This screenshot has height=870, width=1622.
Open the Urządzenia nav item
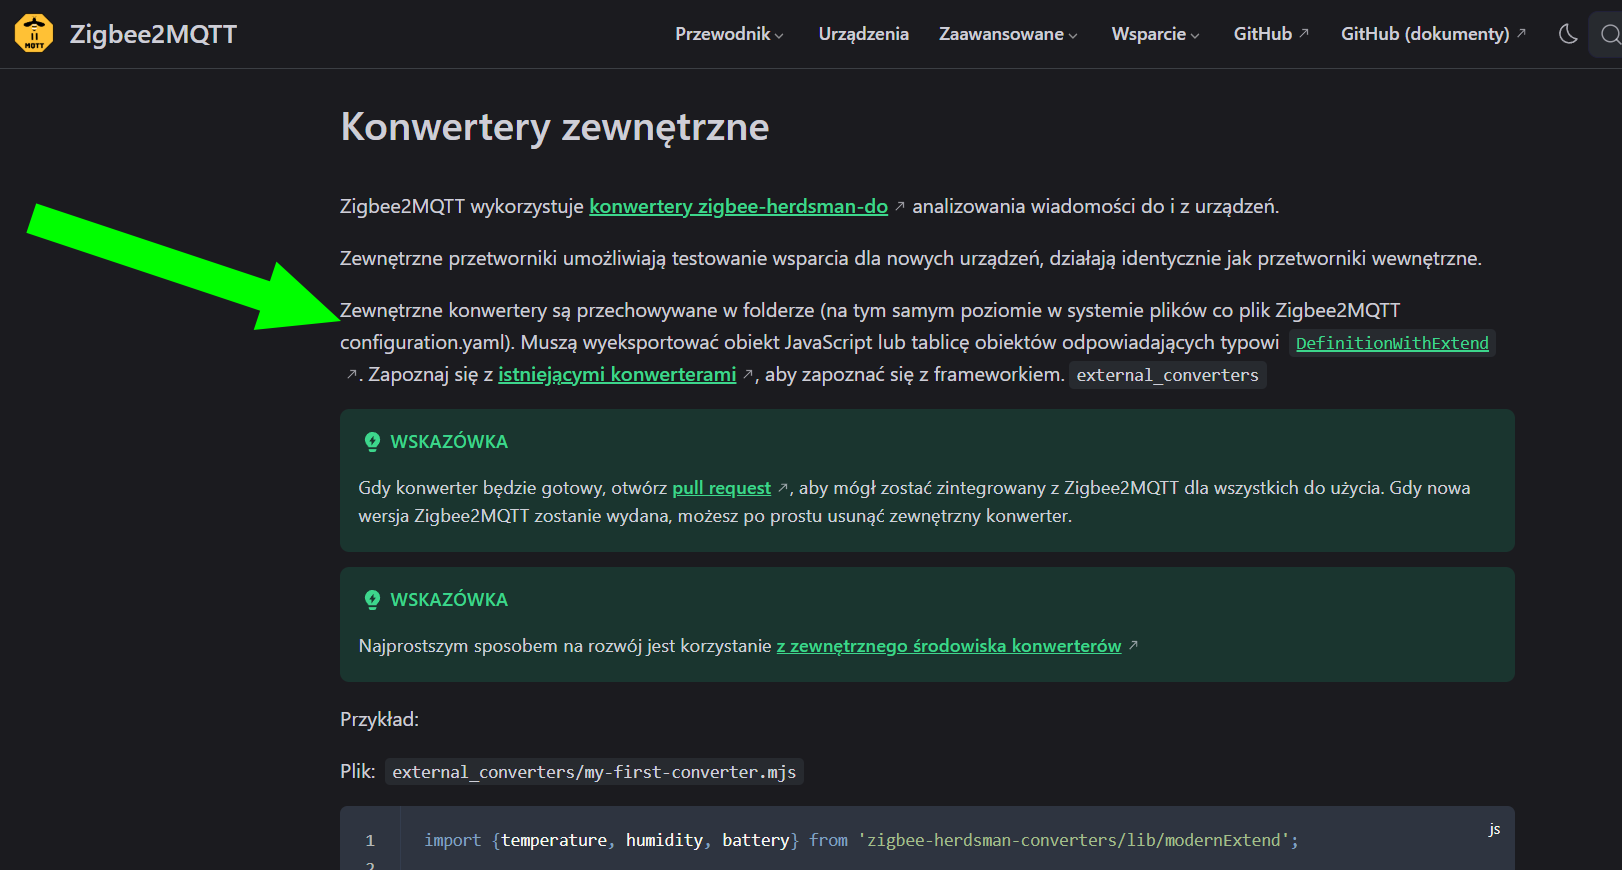pyautogui.click(x=863, y=34)
